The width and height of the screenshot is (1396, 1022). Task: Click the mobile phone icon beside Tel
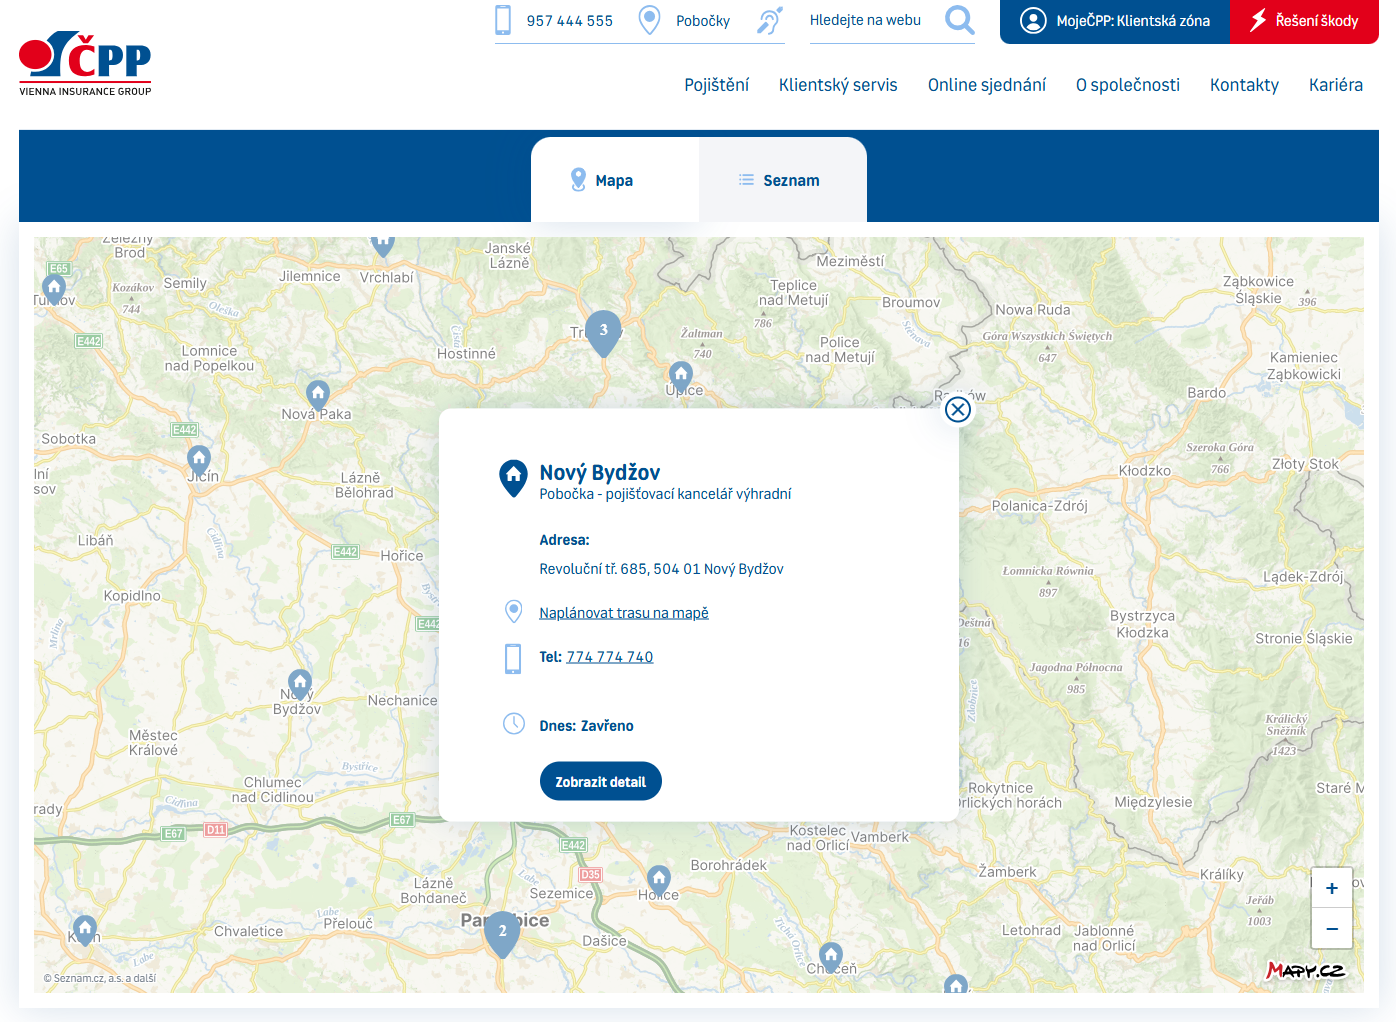tap(513, 658)
